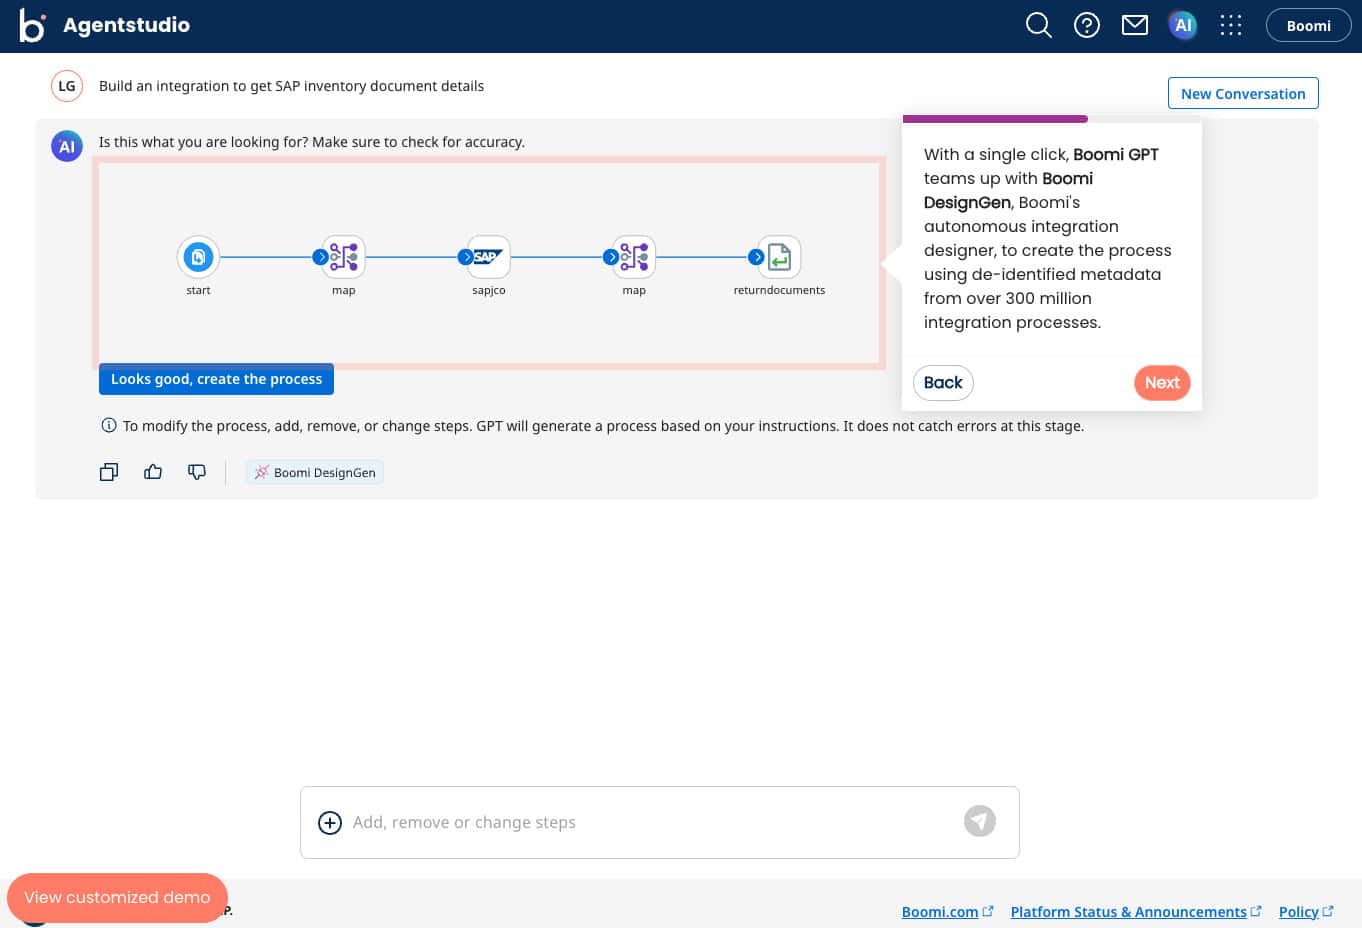Give the response a thumbs down

pyautogui.click(x=197, y=472)
